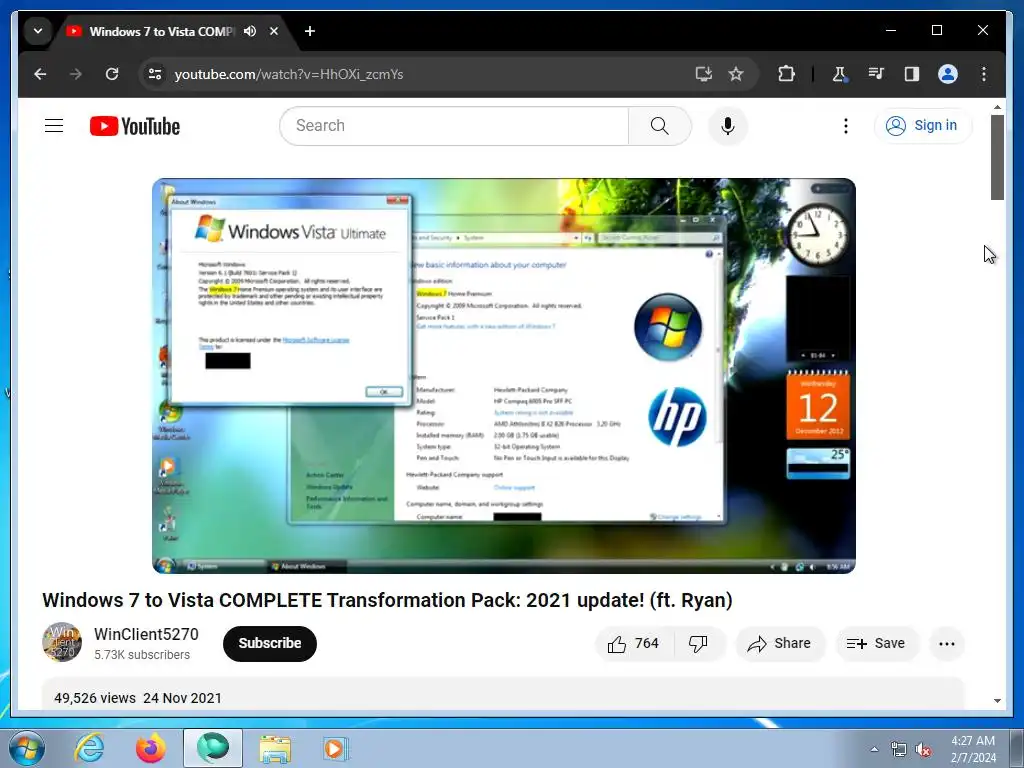Open the tab search dropdown chevron
1024x768 pixels.
[x=38, y=31]
